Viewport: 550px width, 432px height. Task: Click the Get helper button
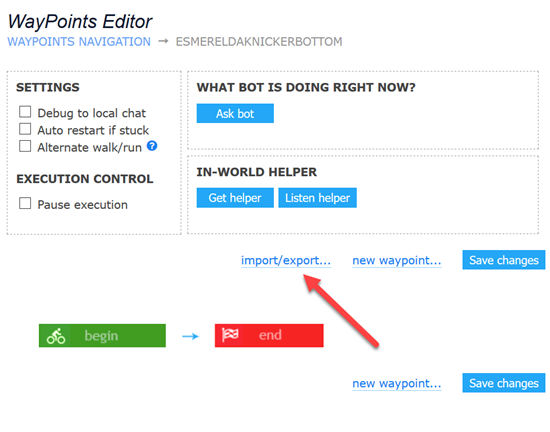tap(235, 198)
